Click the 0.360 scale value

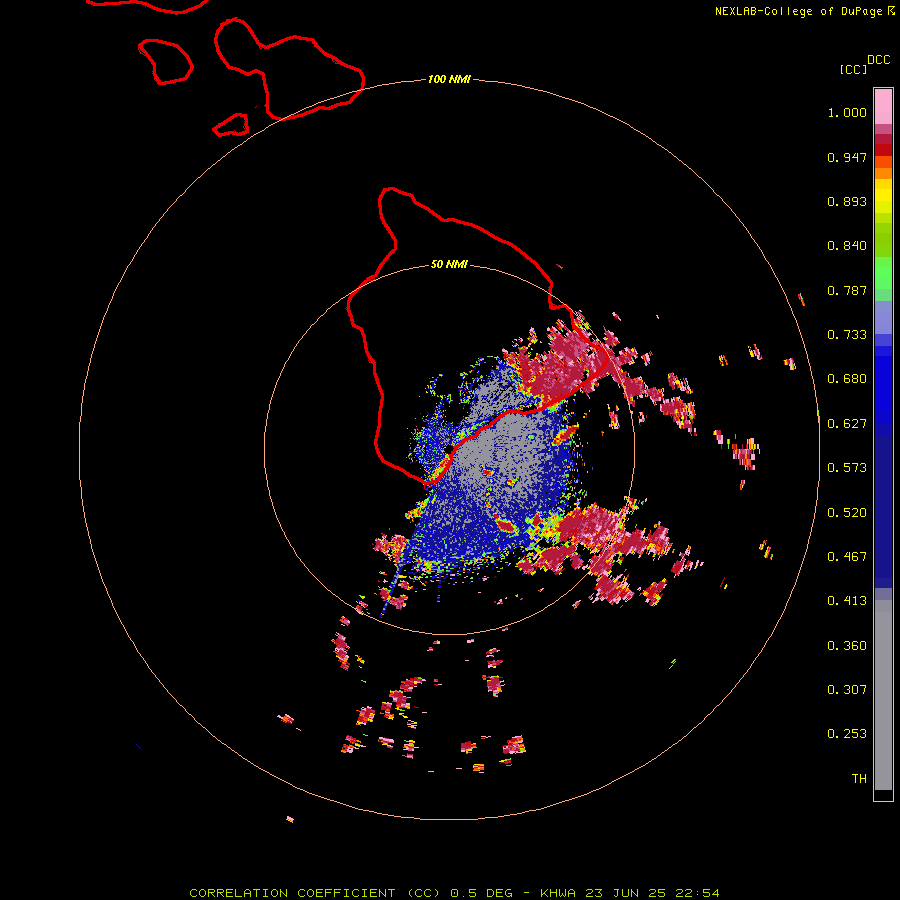(x=847, y=646)
